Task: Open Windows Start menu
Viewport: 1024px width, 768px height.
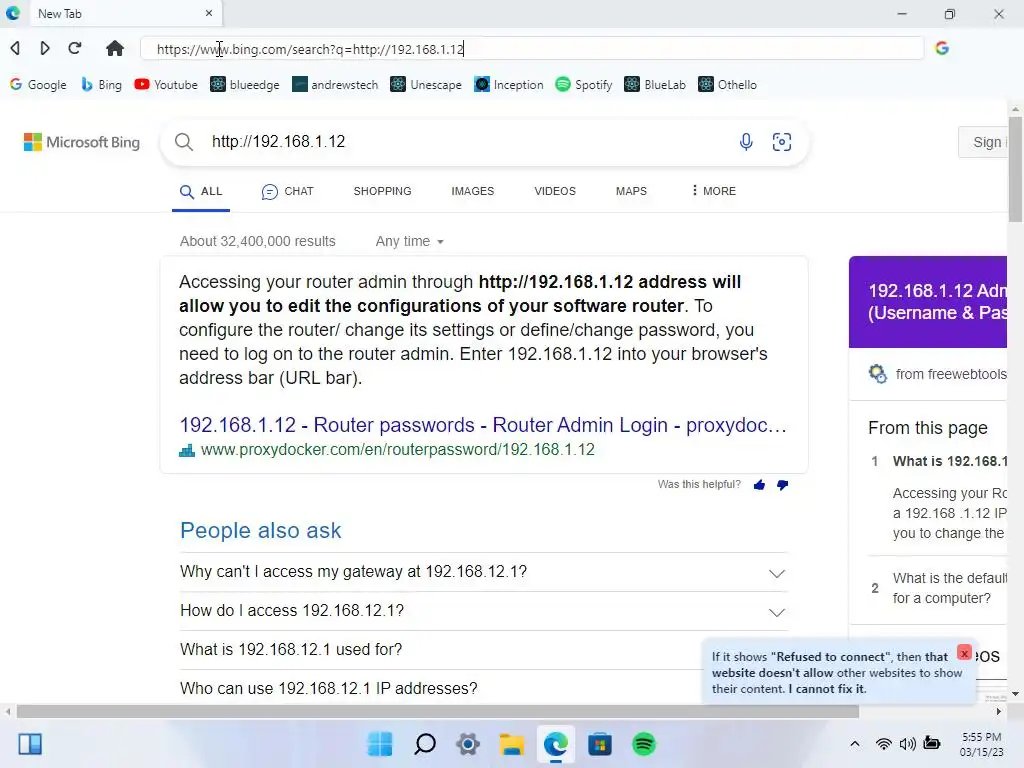Action: 380,744
